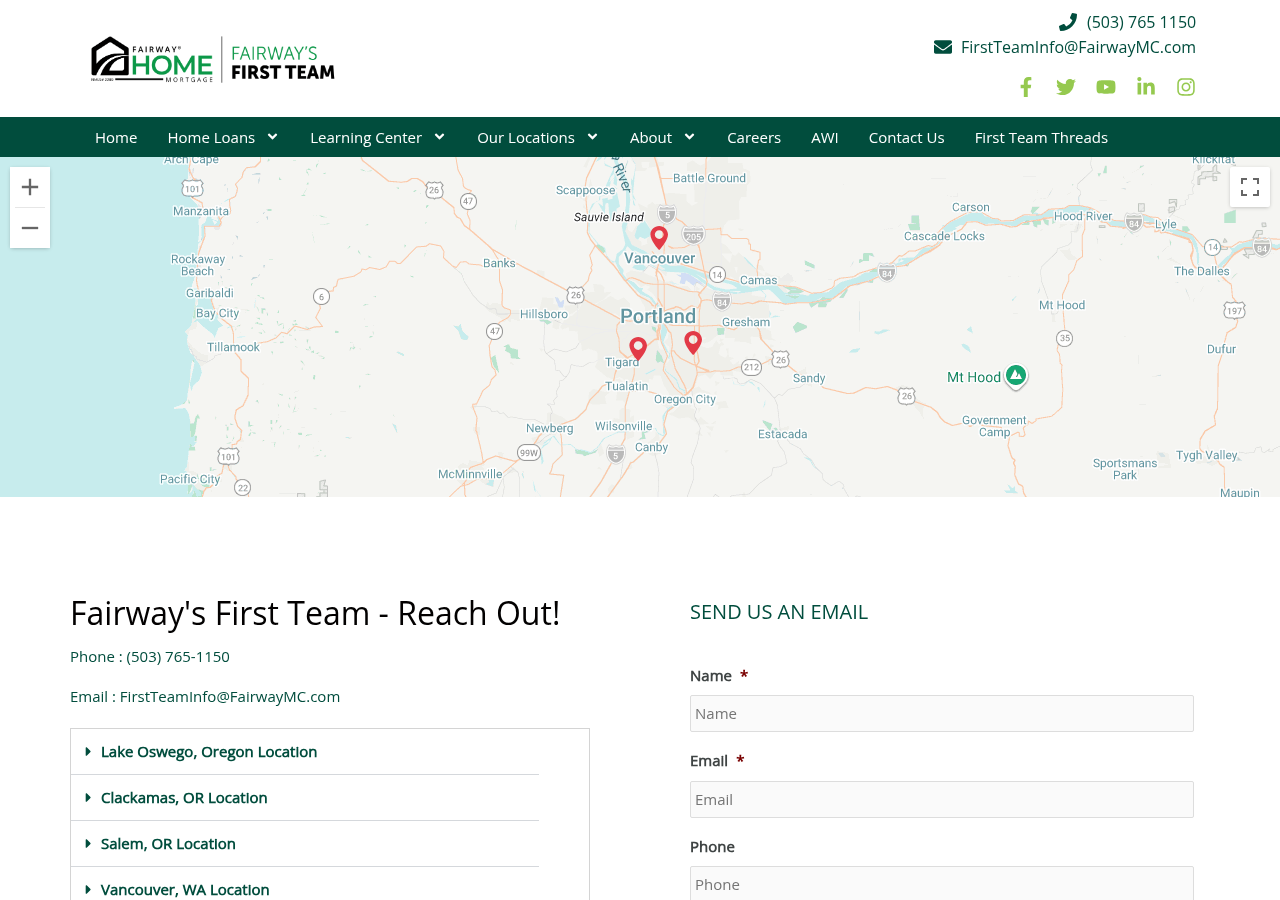Click the Sauvie Island label on map
Viewport: 1280px width, 900px height.
click(609, 216)
